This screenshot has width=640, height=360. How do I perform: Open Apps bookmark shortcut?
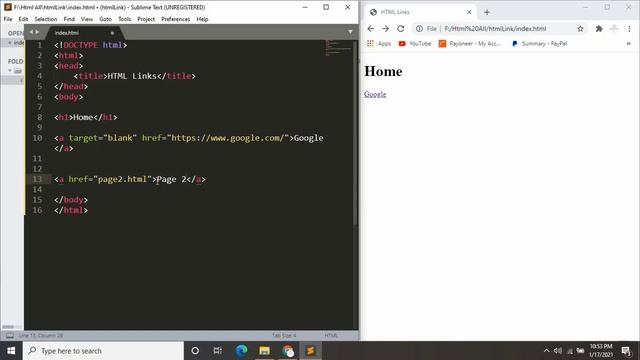click(379, 44)
